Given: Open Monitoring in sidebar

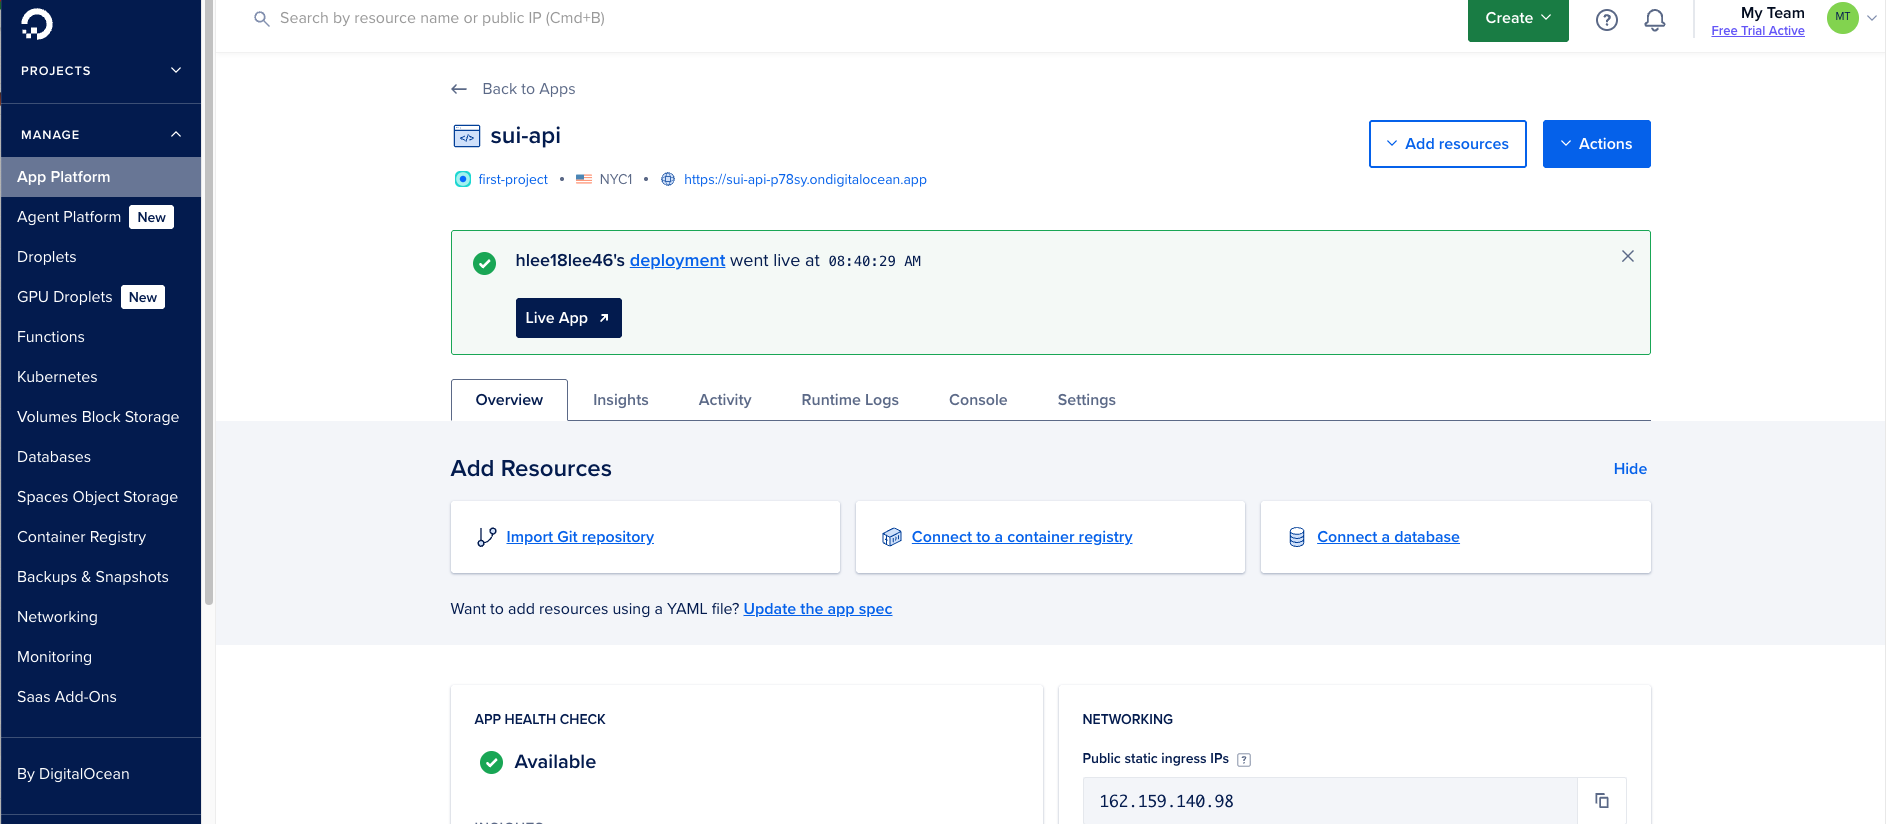Looking at the screenshot, I should point(101,657).
